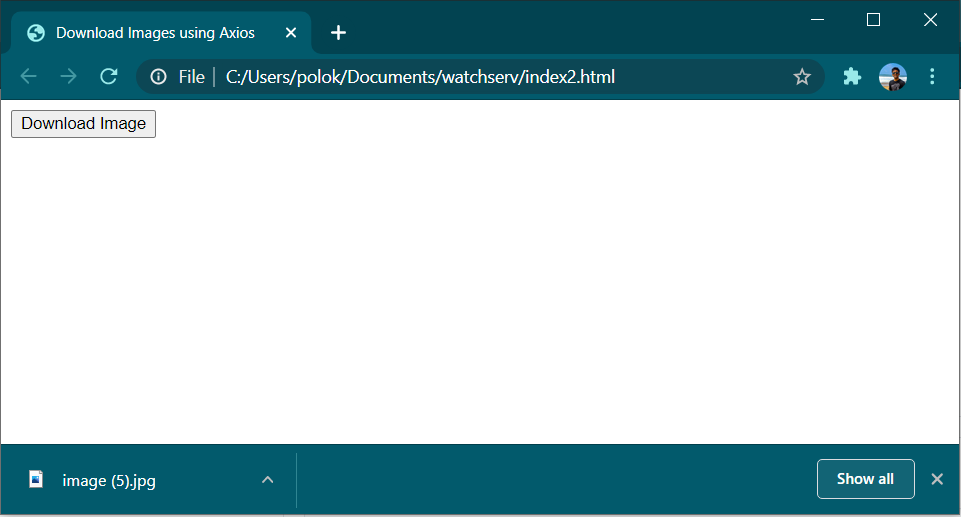Show all downloads
The width and height of the screenshot is (961, 517).
(865, 479)
